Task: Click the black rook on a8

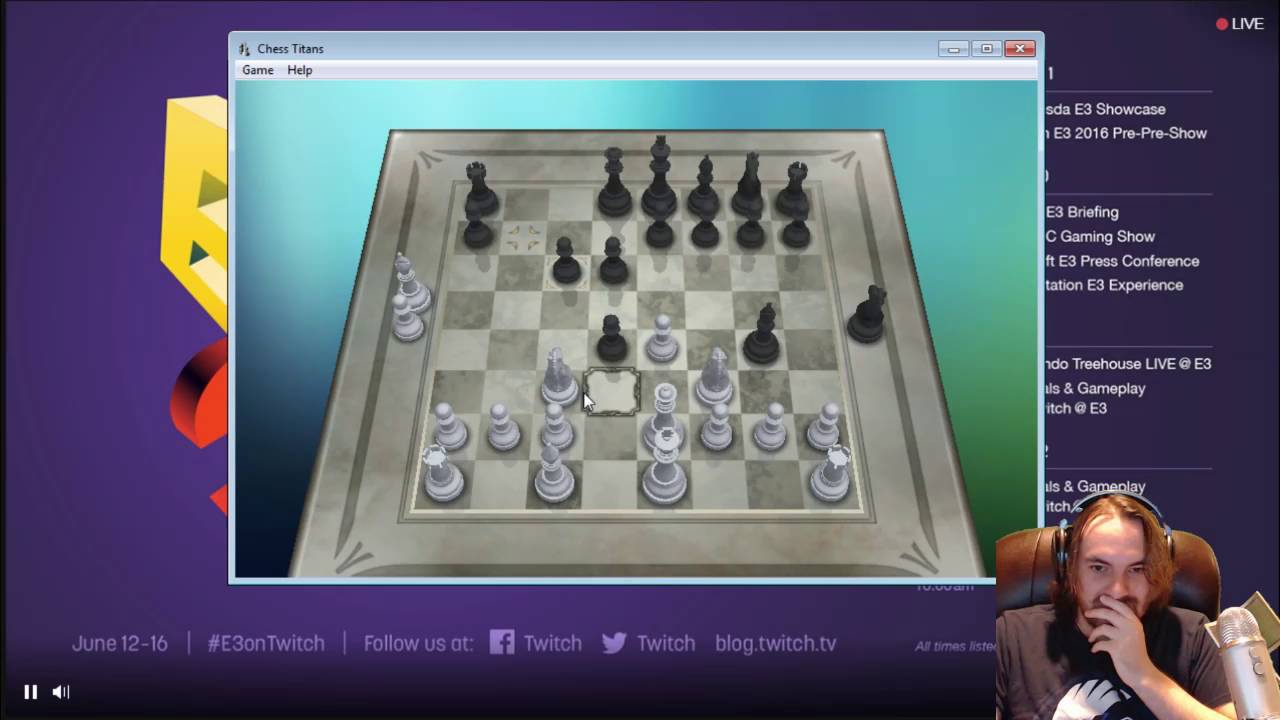Action: (x=480, y=190)
